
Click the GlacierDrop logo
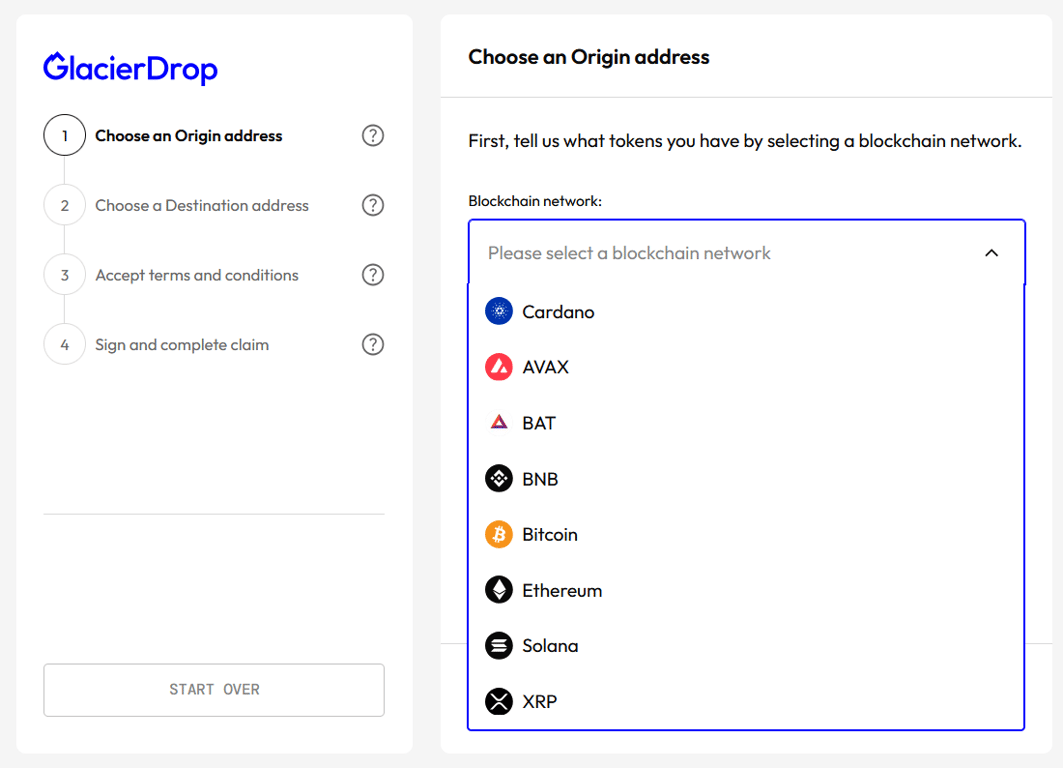pos(130,68)
